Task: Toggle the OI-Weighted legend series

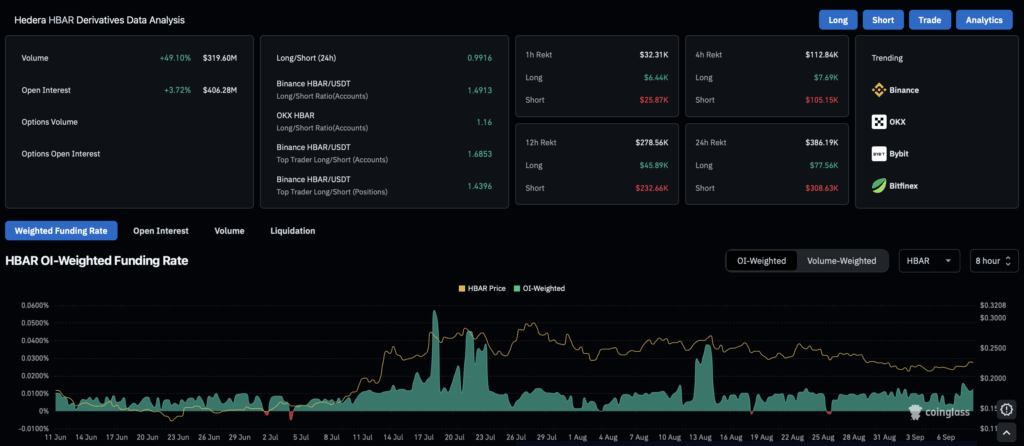Action: (x=539, y=289)
